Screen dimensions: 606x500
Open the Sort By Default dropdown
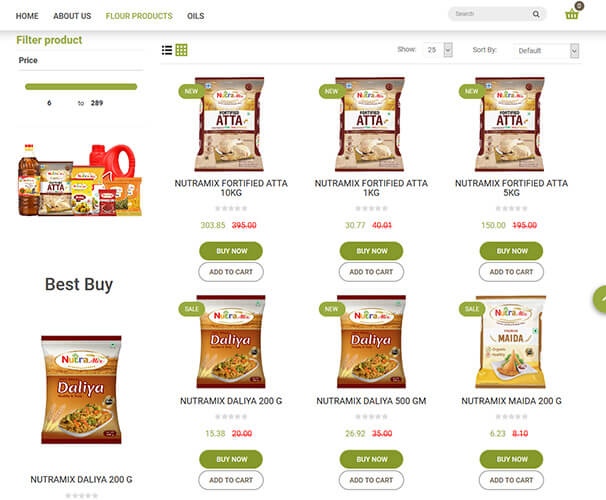point(546,51)
